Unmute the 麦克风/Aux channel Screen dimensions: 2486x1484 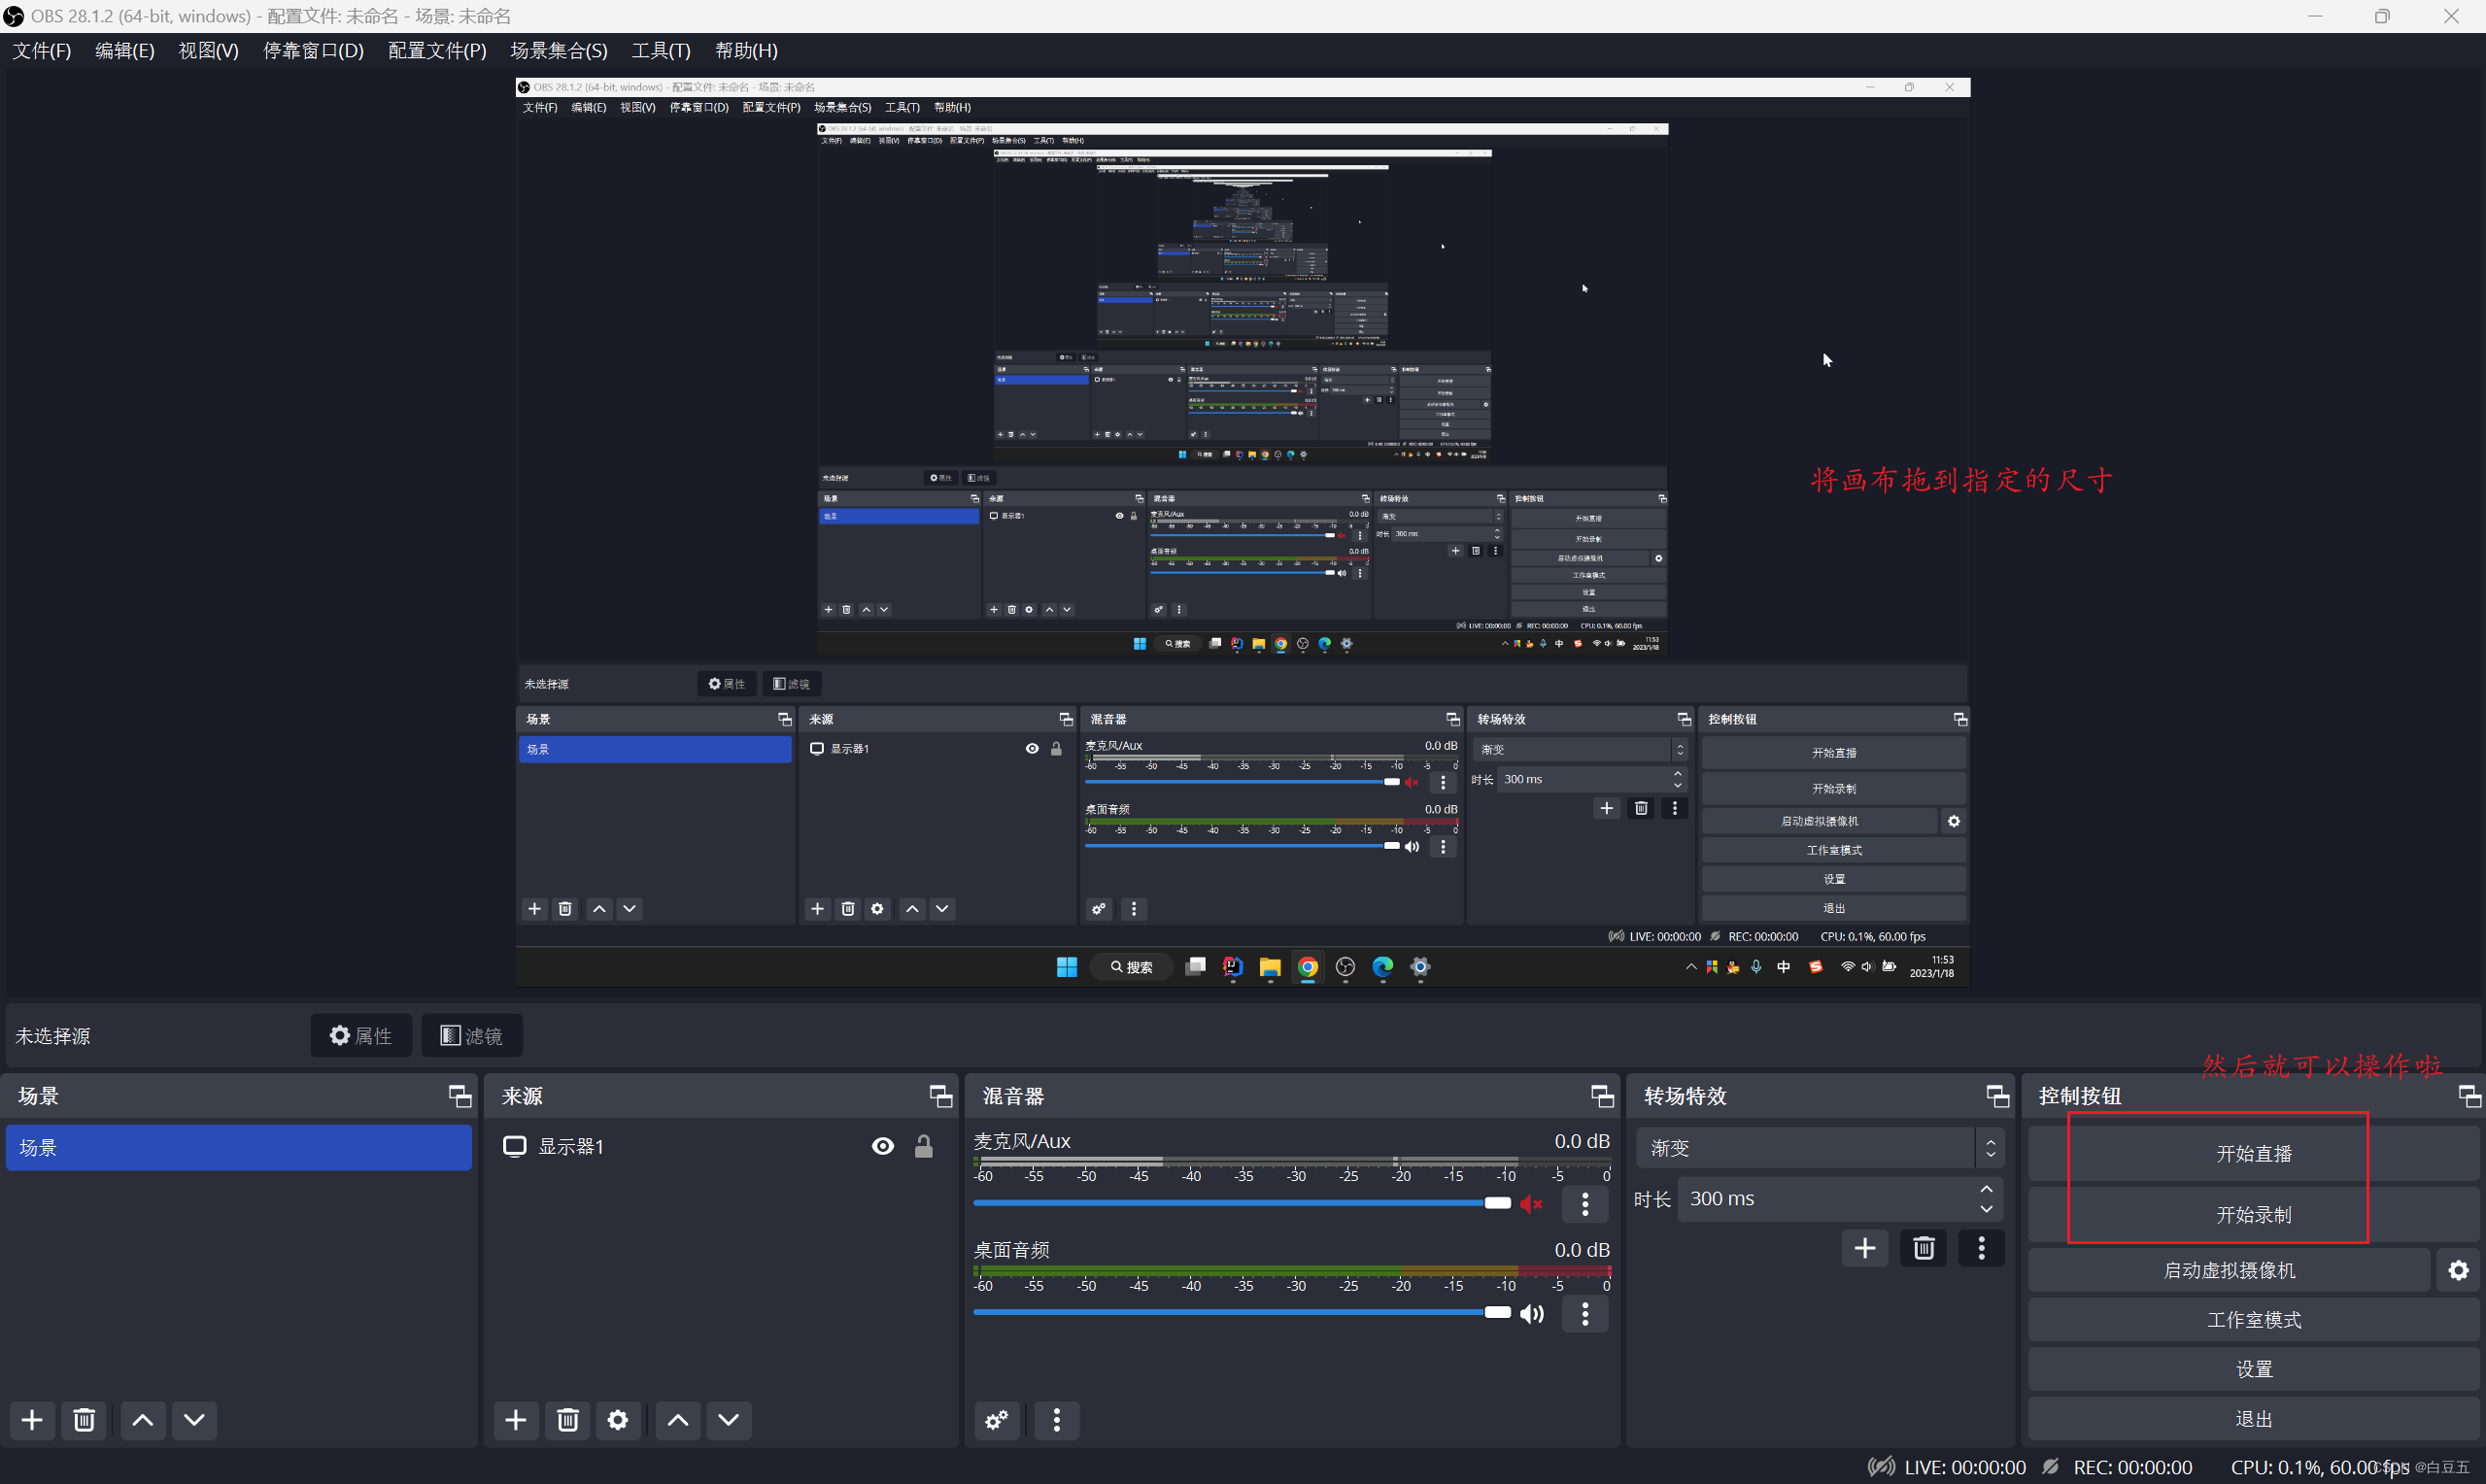pos(1532,1204)
